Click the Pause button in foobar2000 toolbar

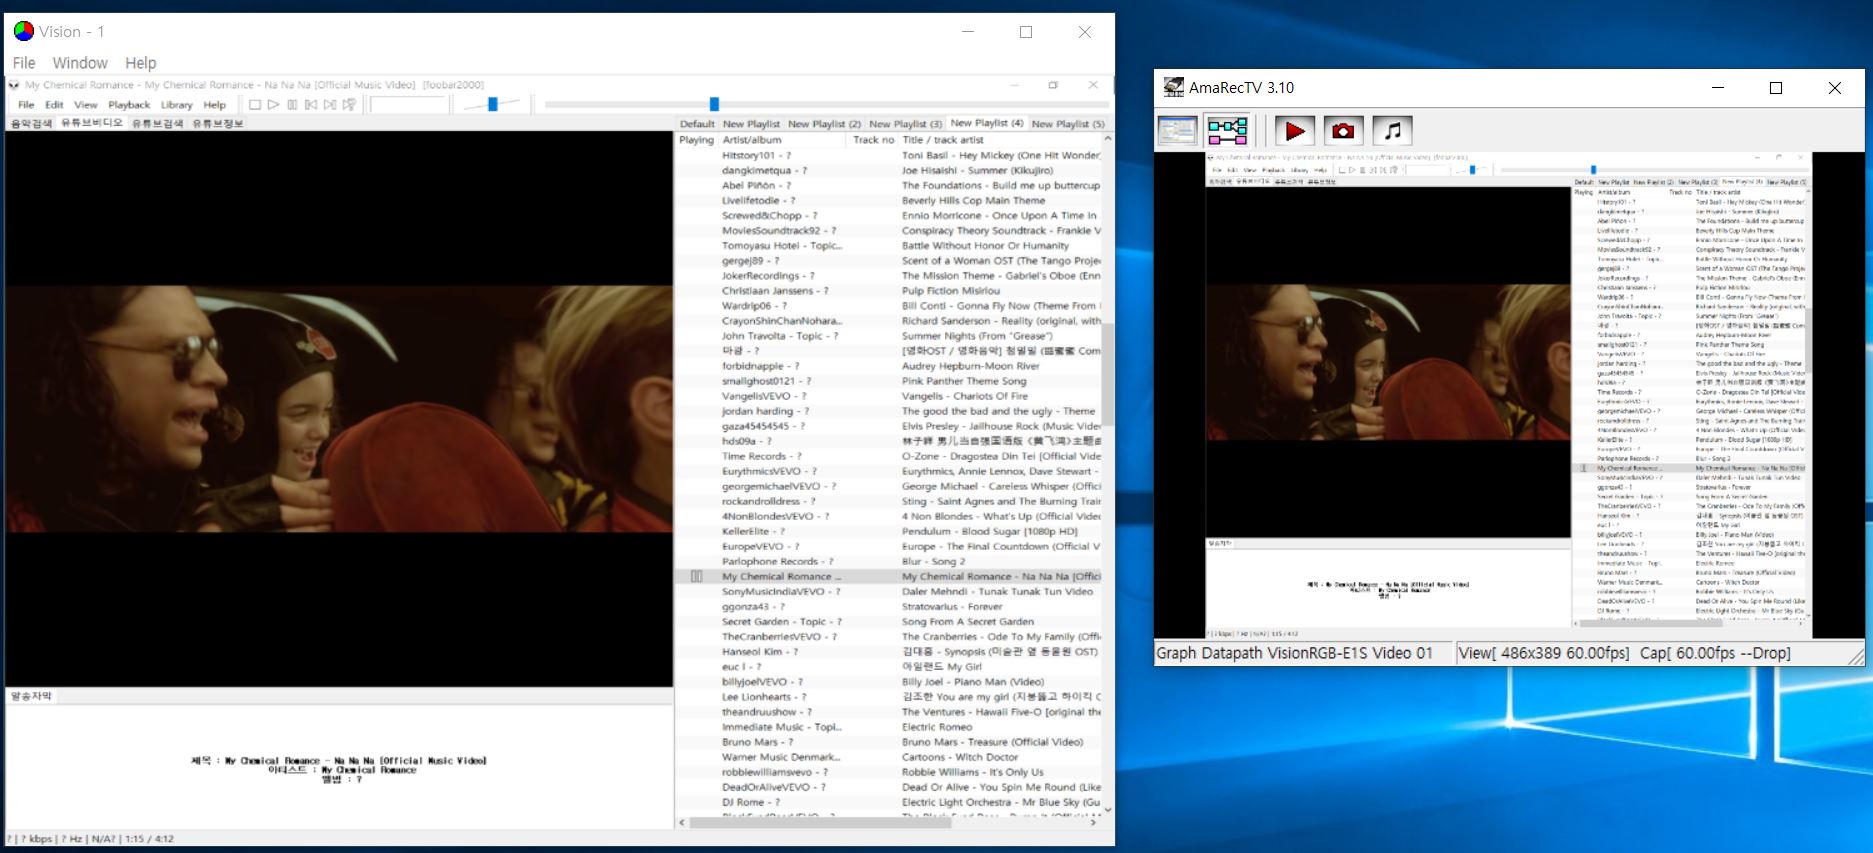pyautogui.click(x=292, y=104)
